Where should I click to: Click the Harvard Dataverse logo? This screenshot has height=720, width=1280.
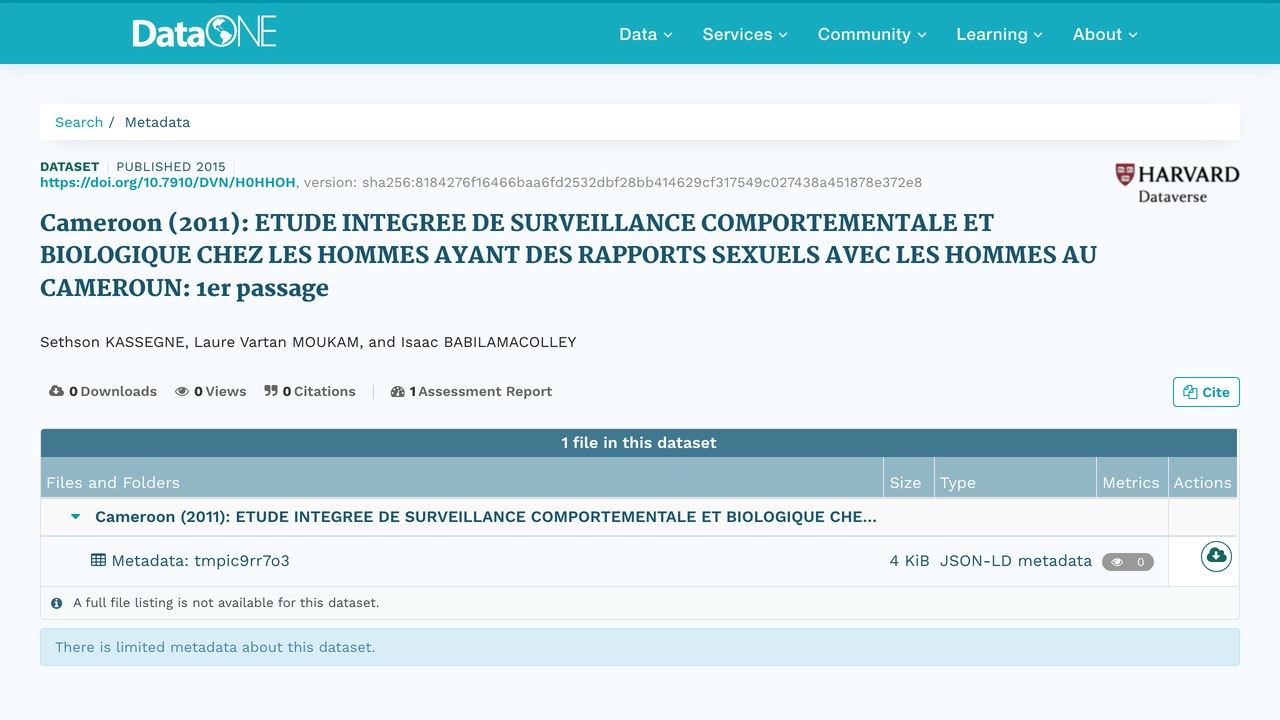[x=1177, y=183]
